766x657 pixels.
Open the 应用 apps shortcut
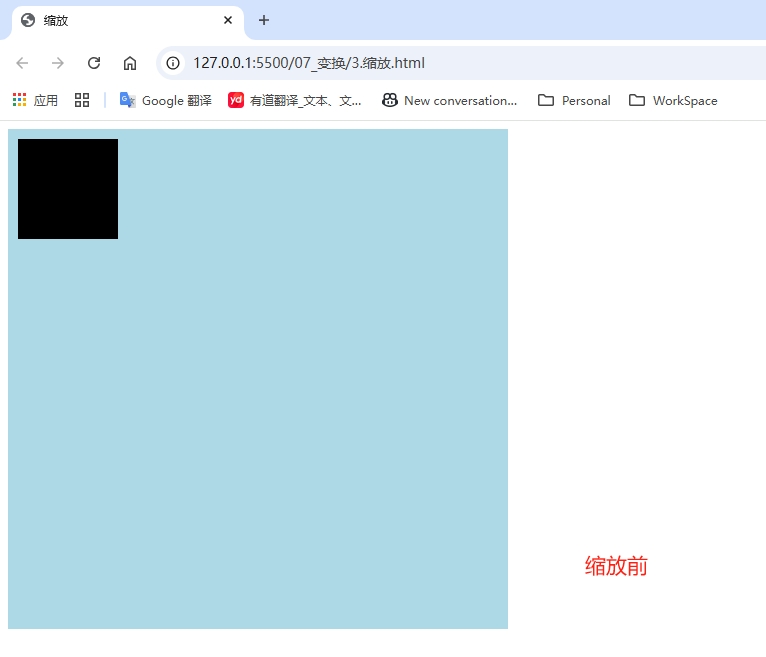(x=35, y=100)
